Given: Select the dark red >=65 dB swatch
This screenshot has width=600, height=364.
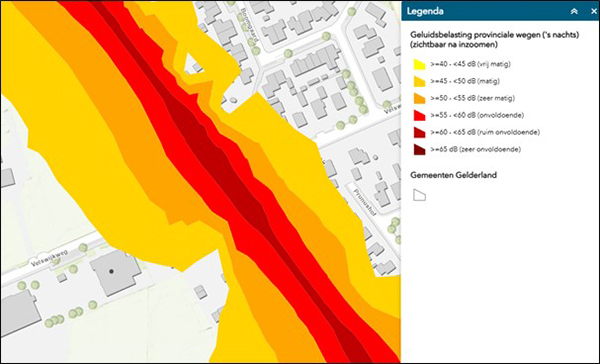Looking at the screenshot, I should (x=419, y=149).
